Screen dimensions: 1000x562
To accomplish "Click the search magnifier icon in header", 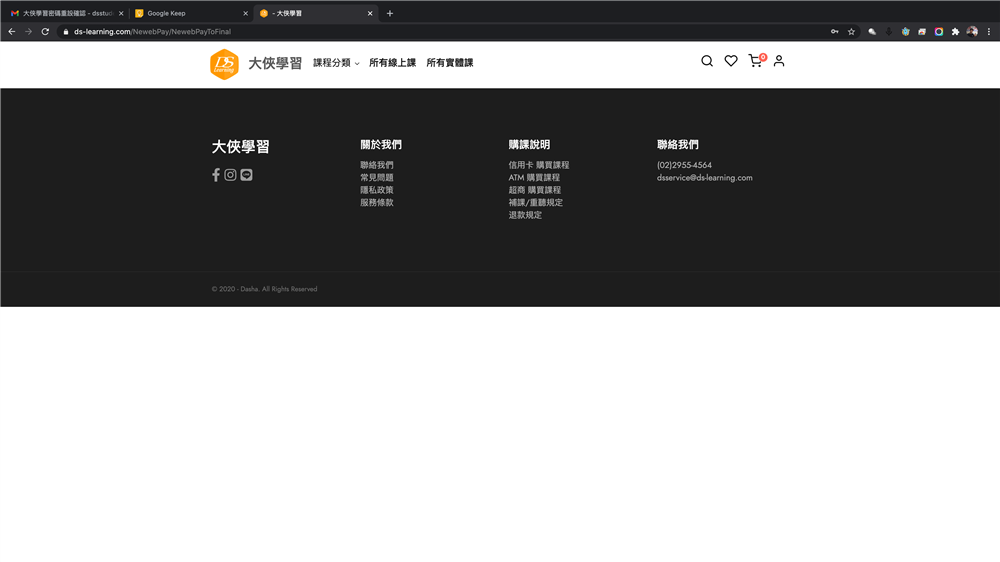I will pos(707,61).
